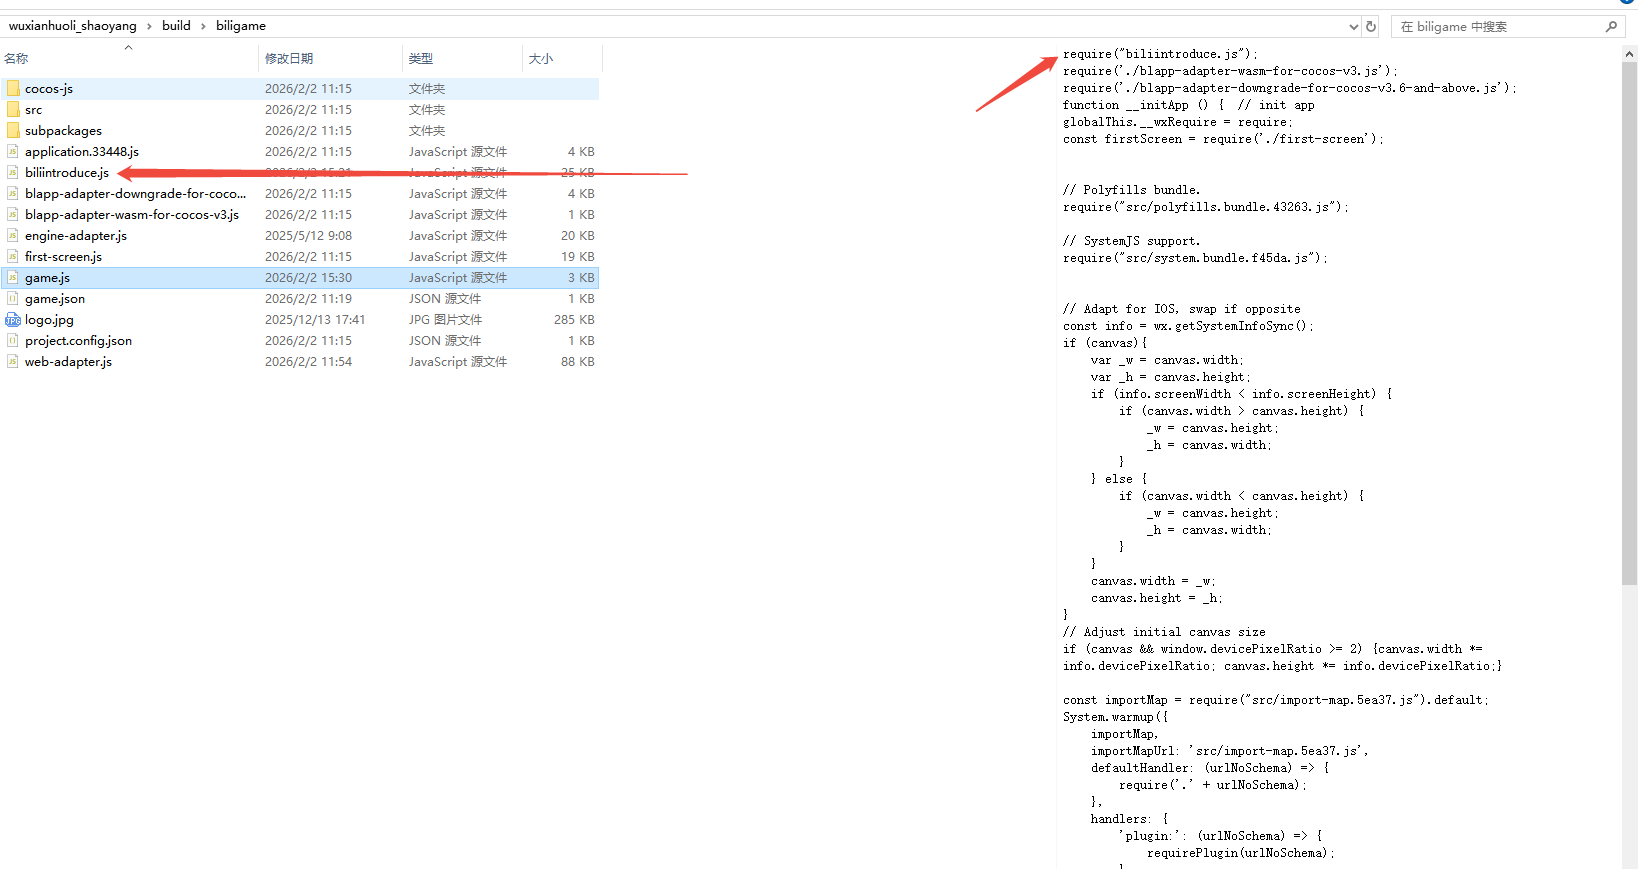Click the 285 KB size cell
This screenshot has width=1638, height=869.
(574, 320)
